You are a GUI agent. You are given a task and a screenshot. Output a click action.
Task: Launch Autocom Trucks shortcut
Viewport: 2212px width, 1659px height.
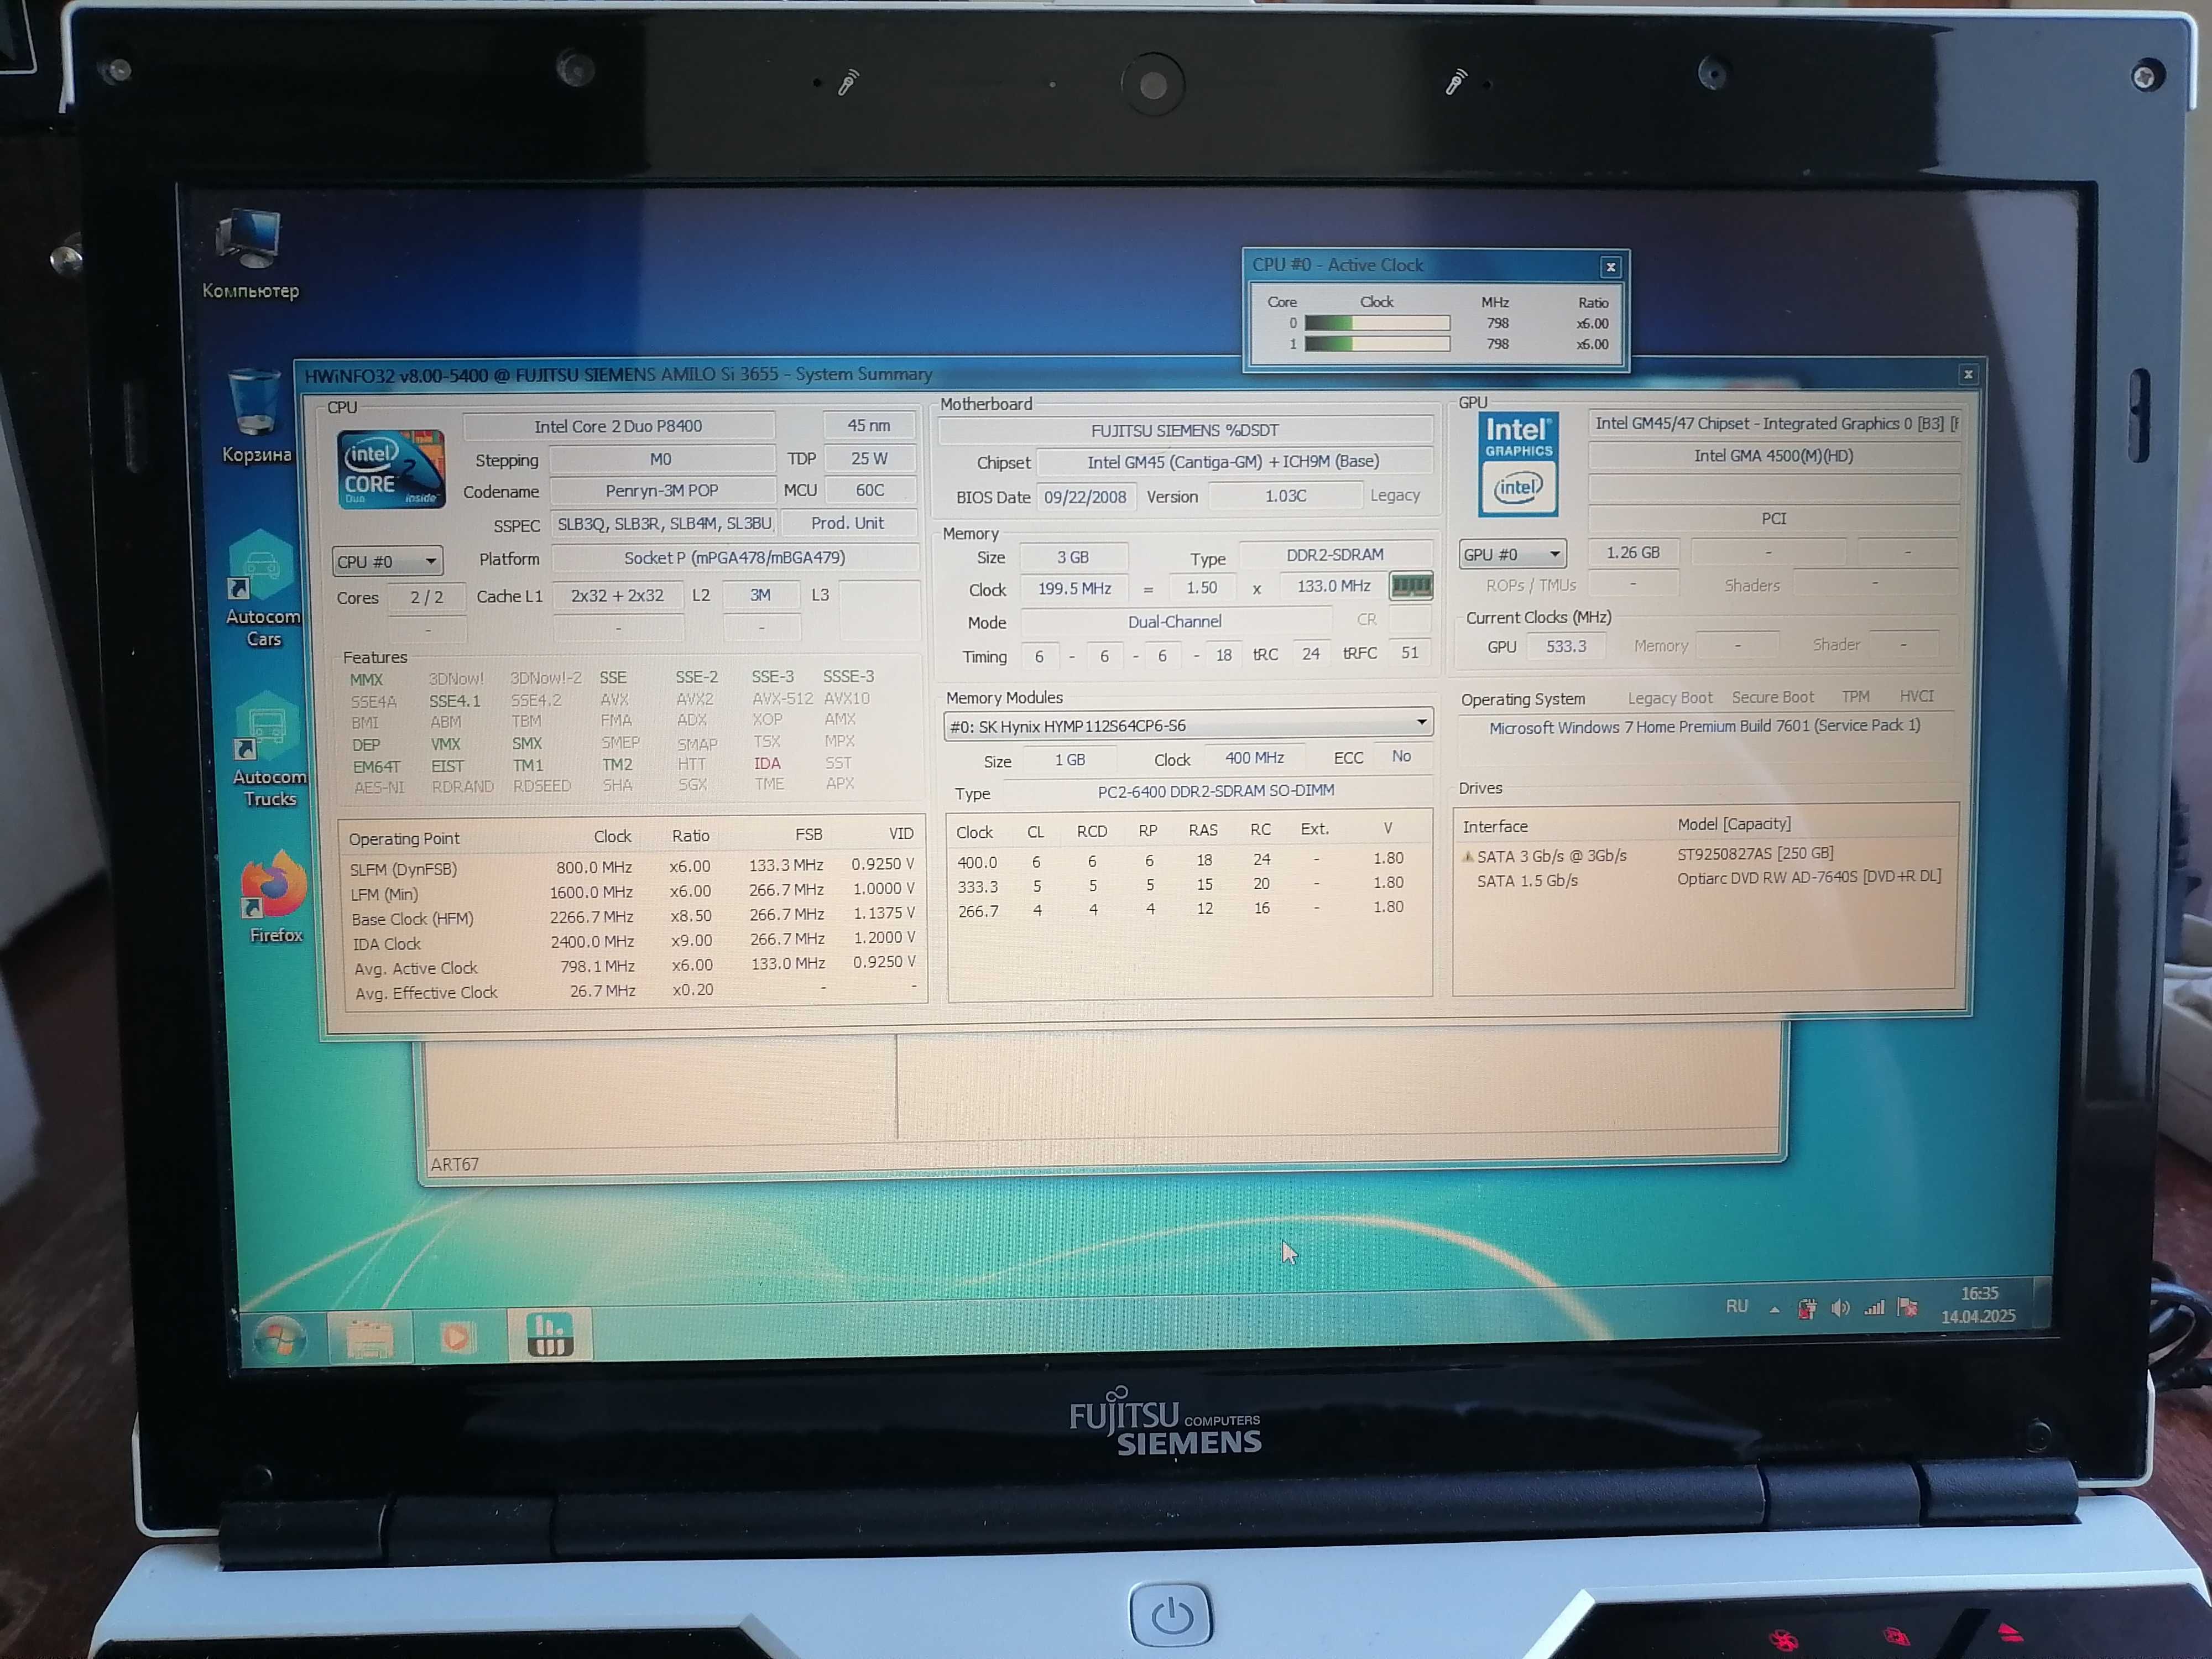(268, 750)
